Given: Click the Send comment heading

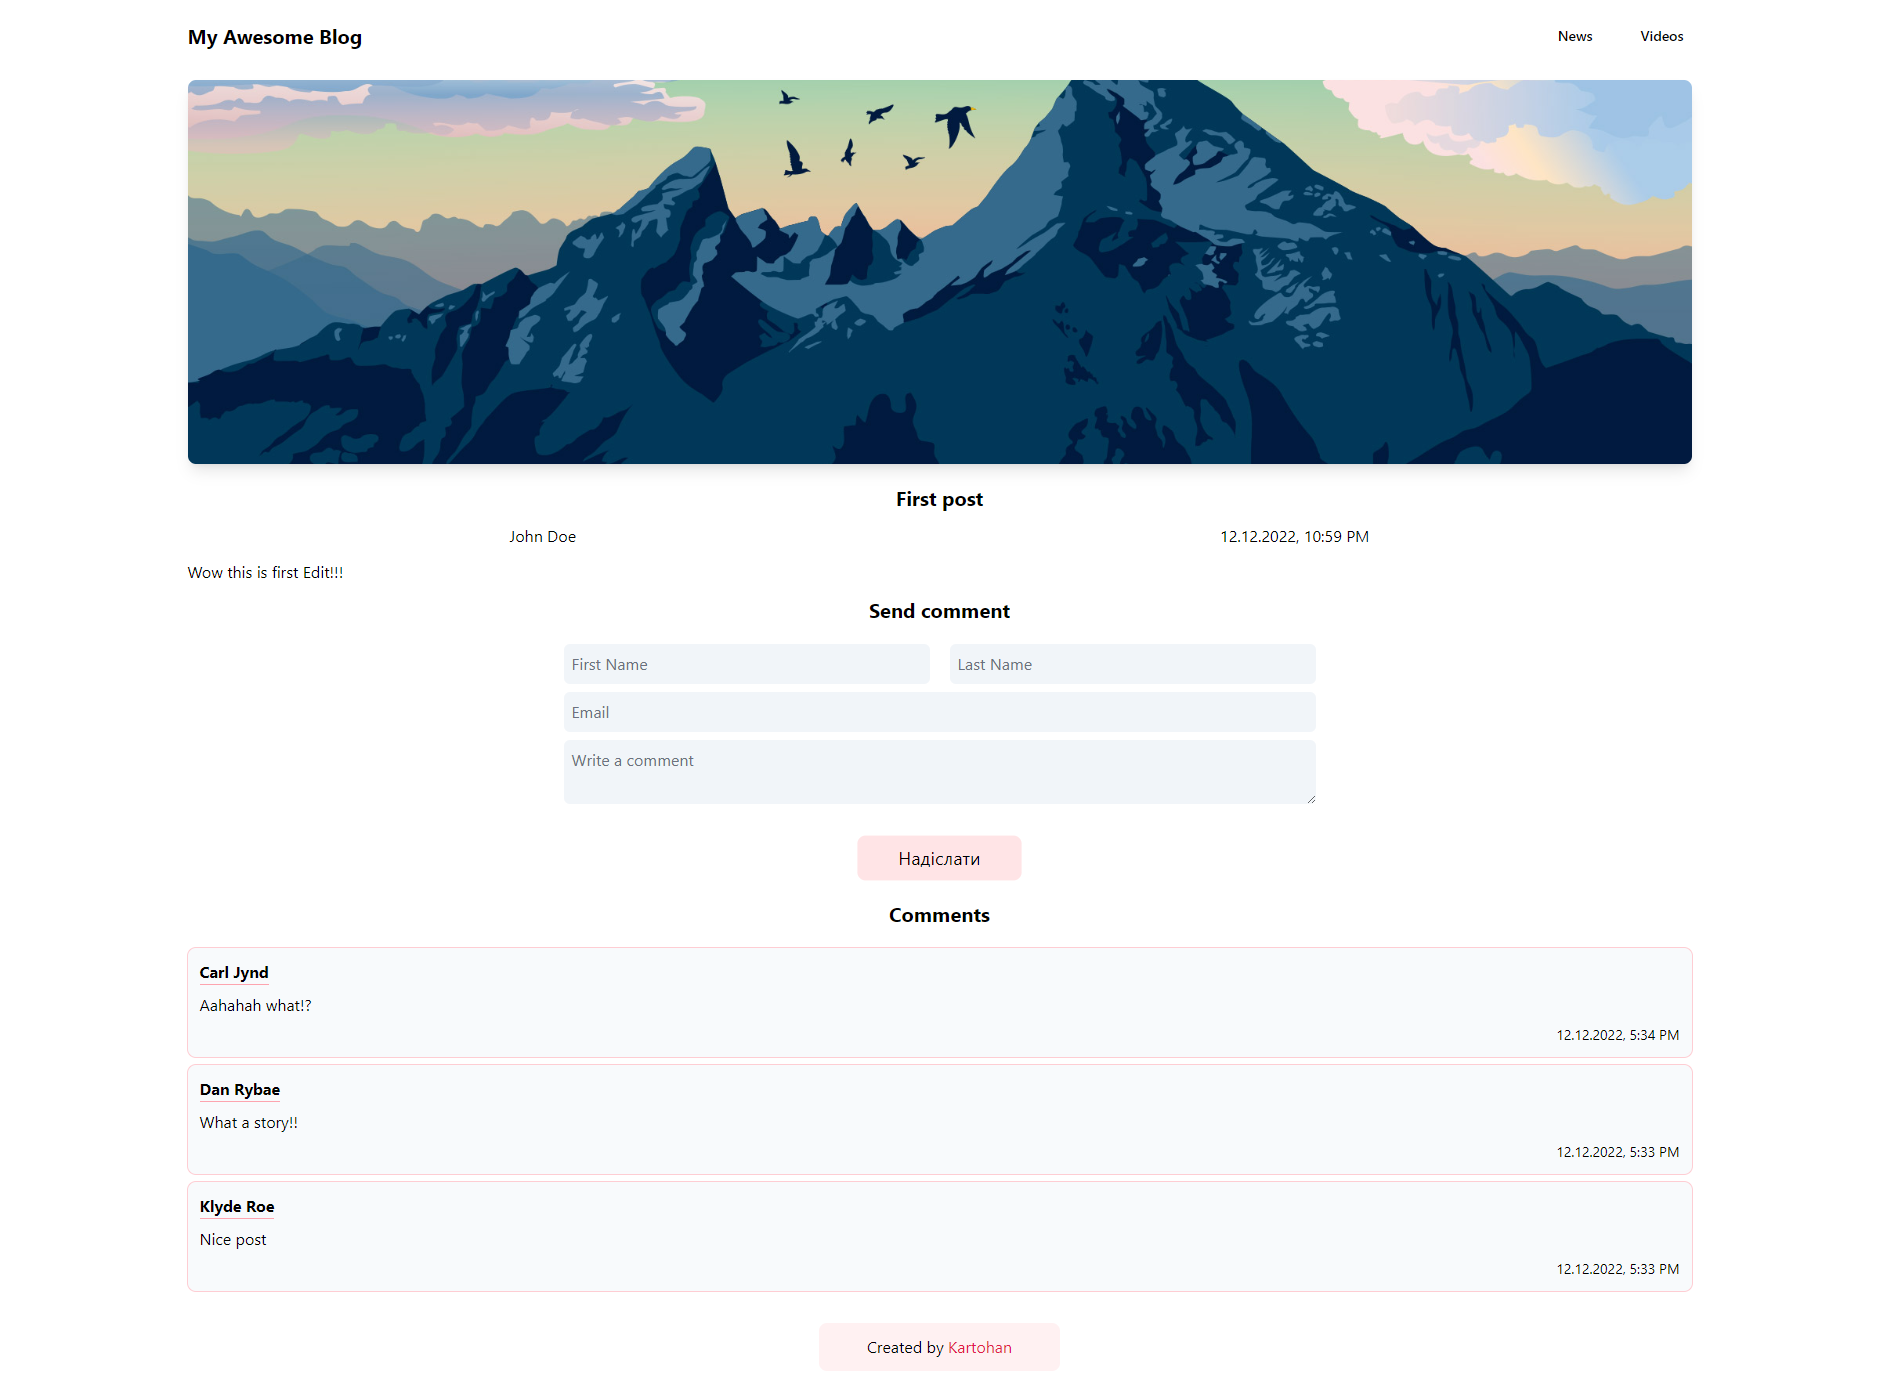Looking at the screenshot, I should pos(939,611).
